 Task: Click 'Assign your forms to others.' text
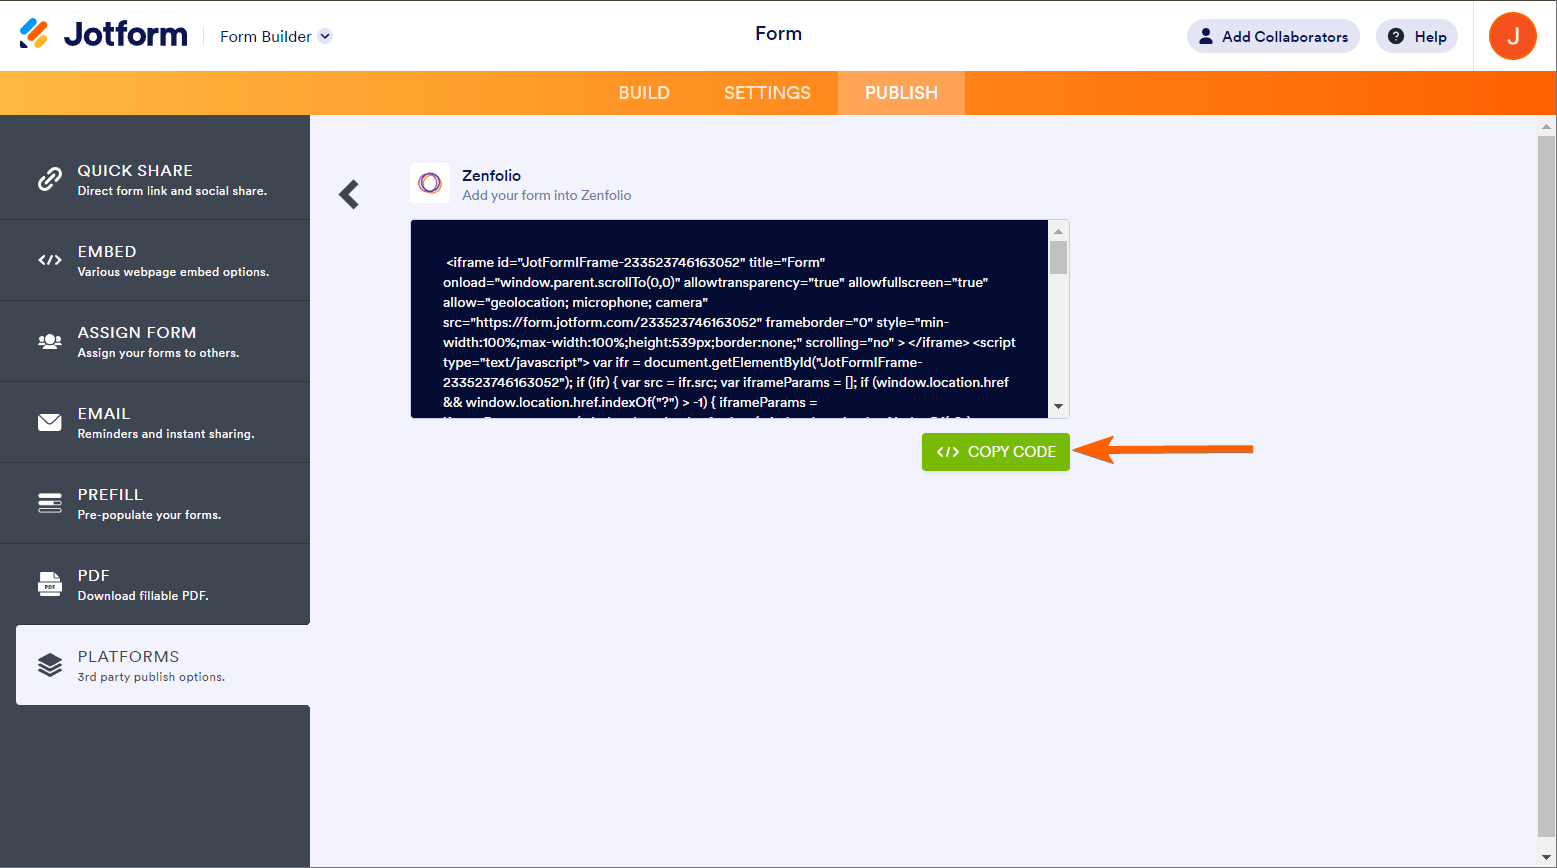[158, 353]
